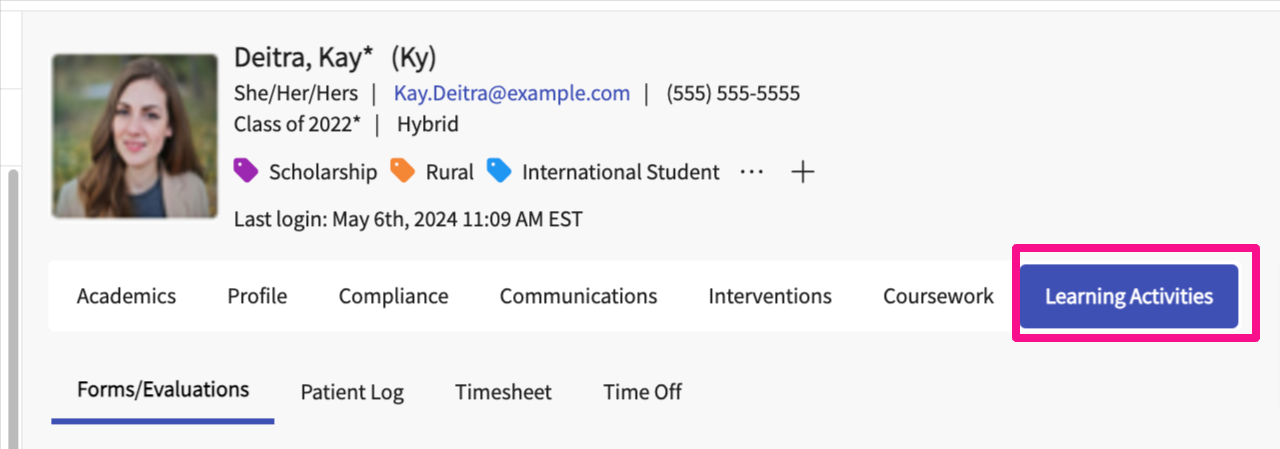Screen dimensions: 1280x449
Task: Open the three-dot more tags menu
Action: [751, 172]
